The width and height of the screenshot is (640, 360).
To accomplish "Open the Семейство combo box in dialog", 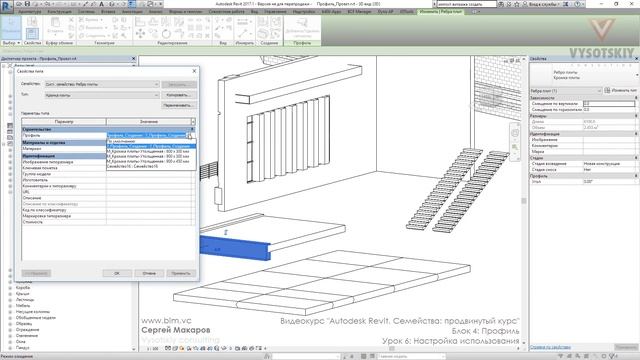I will click(102, 84).
